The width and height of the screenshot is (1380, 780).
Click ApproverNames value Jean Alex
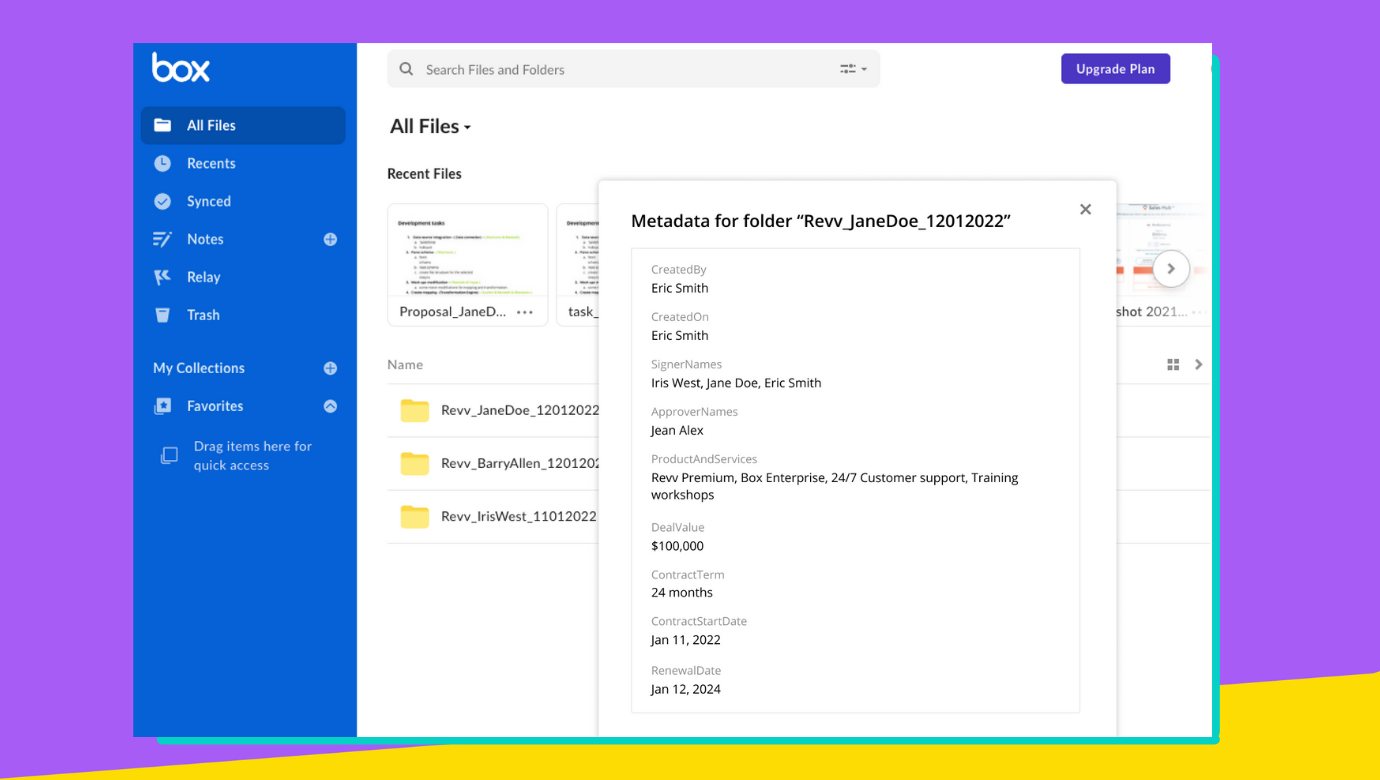tap(677, 430)
